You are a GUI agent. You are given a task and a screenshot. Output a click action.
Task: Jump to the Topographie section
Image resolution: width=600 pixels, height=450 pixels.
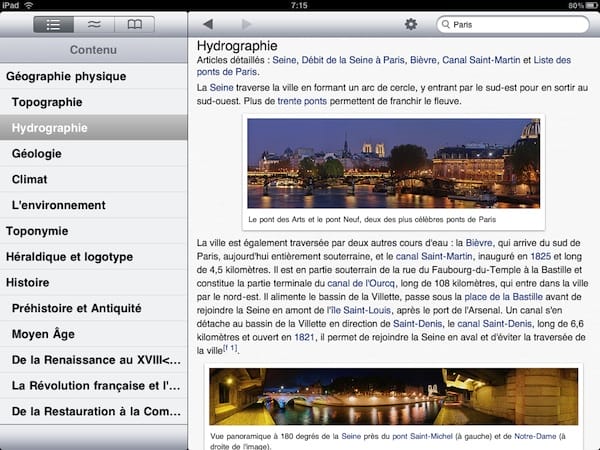47,102
